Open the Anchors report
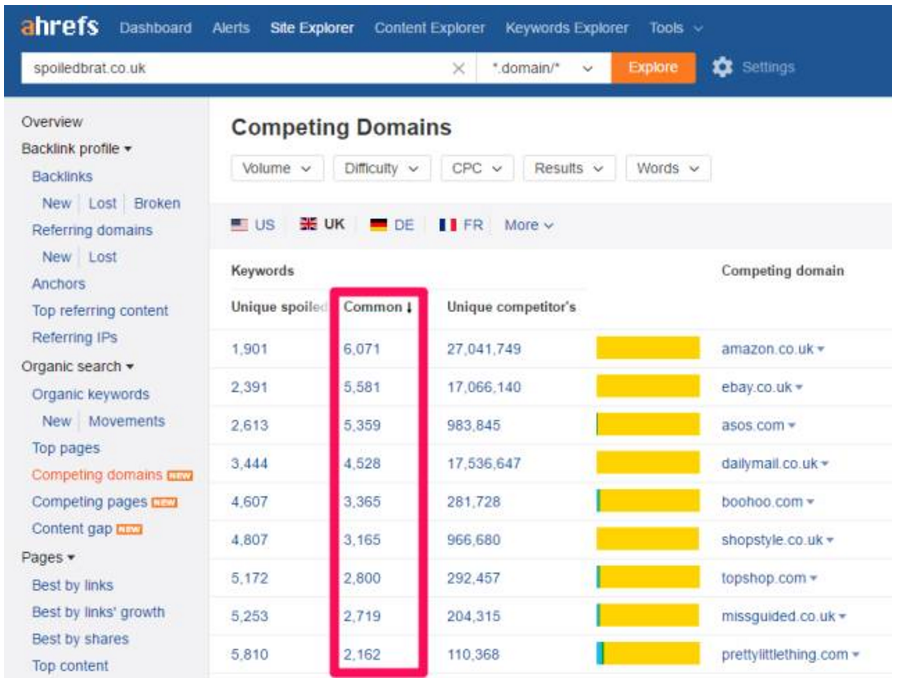This screenshot has width=898, height=689. 58,284
